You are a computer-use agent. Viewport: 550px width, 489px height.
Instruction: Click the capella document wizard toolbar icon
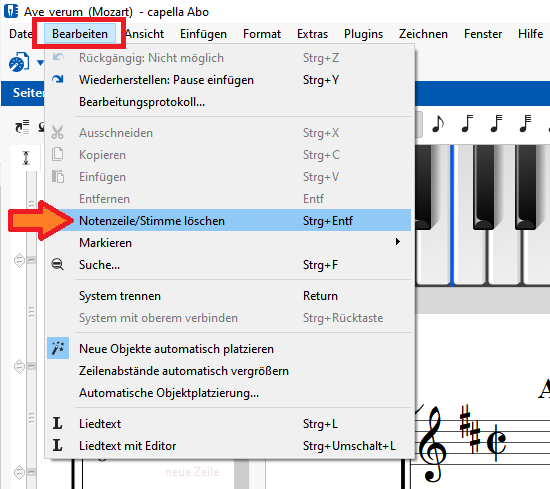click(x=19, y=62)
